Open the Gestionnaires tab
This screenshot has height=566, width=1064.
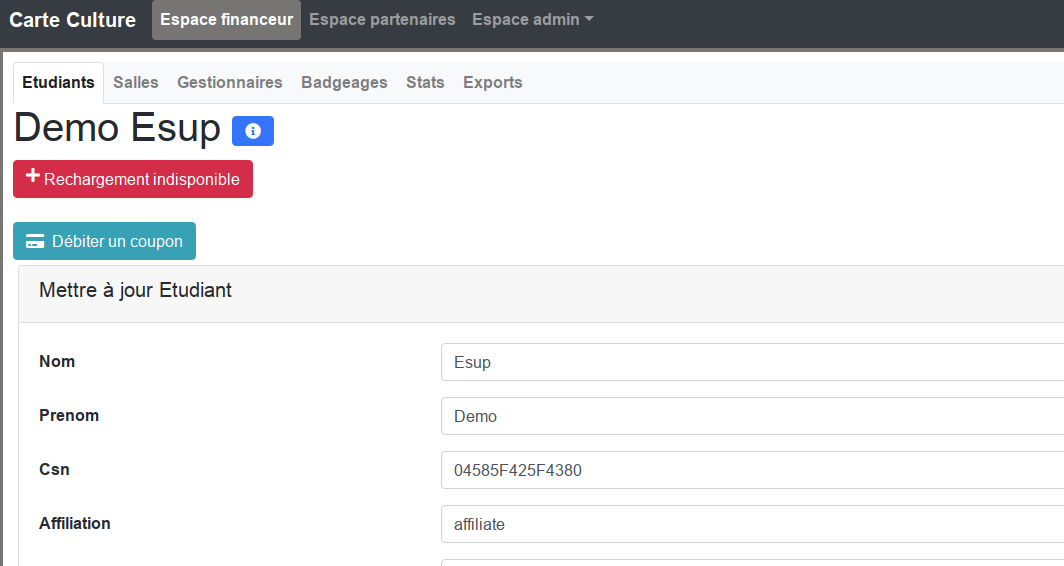[229, 83]
